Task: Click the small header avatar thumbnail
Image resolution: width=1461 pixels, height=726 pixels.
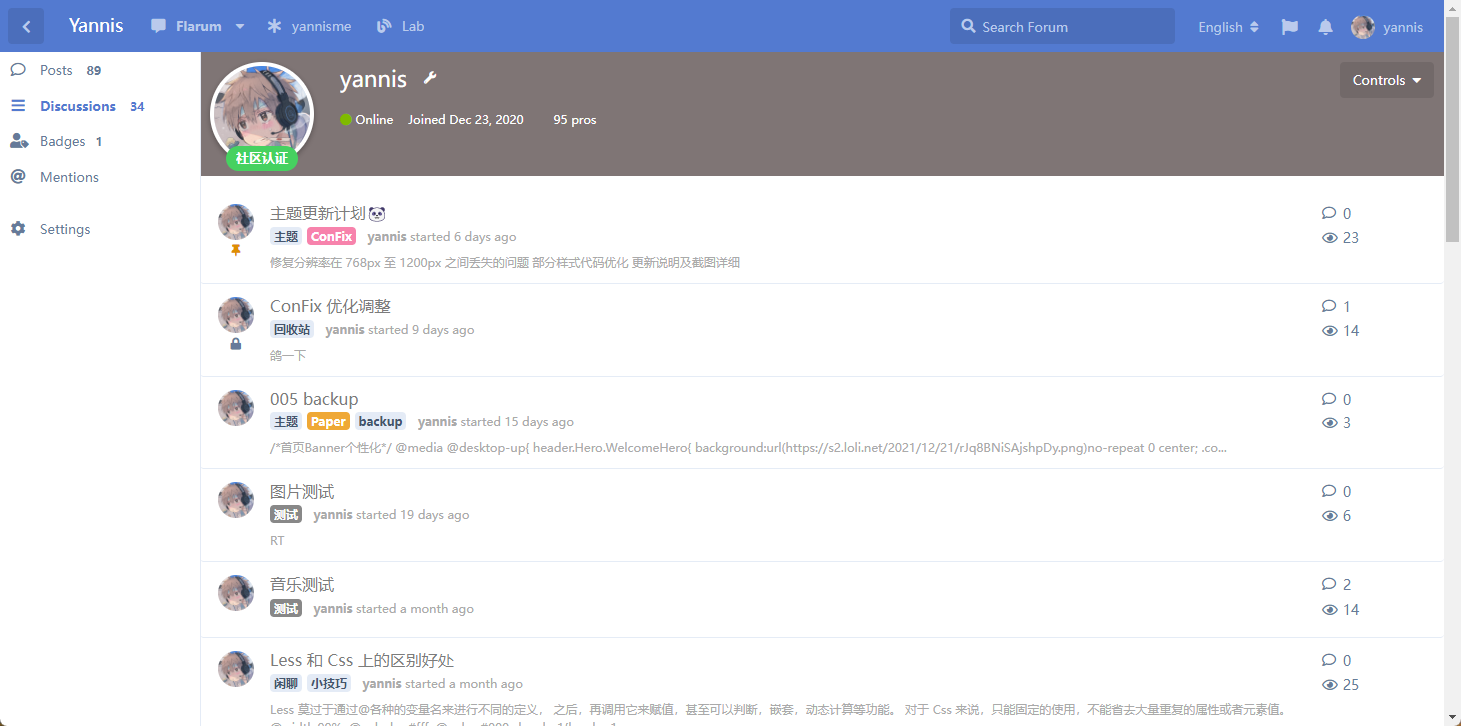Action: click(x=1363, y=27)
